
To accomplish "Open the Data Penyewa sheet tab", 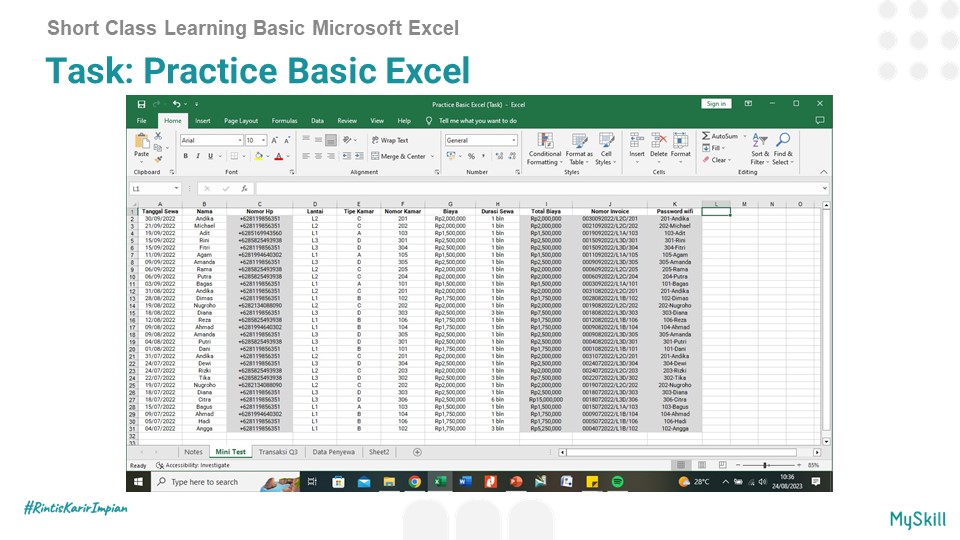I will [x=333, y=452].
